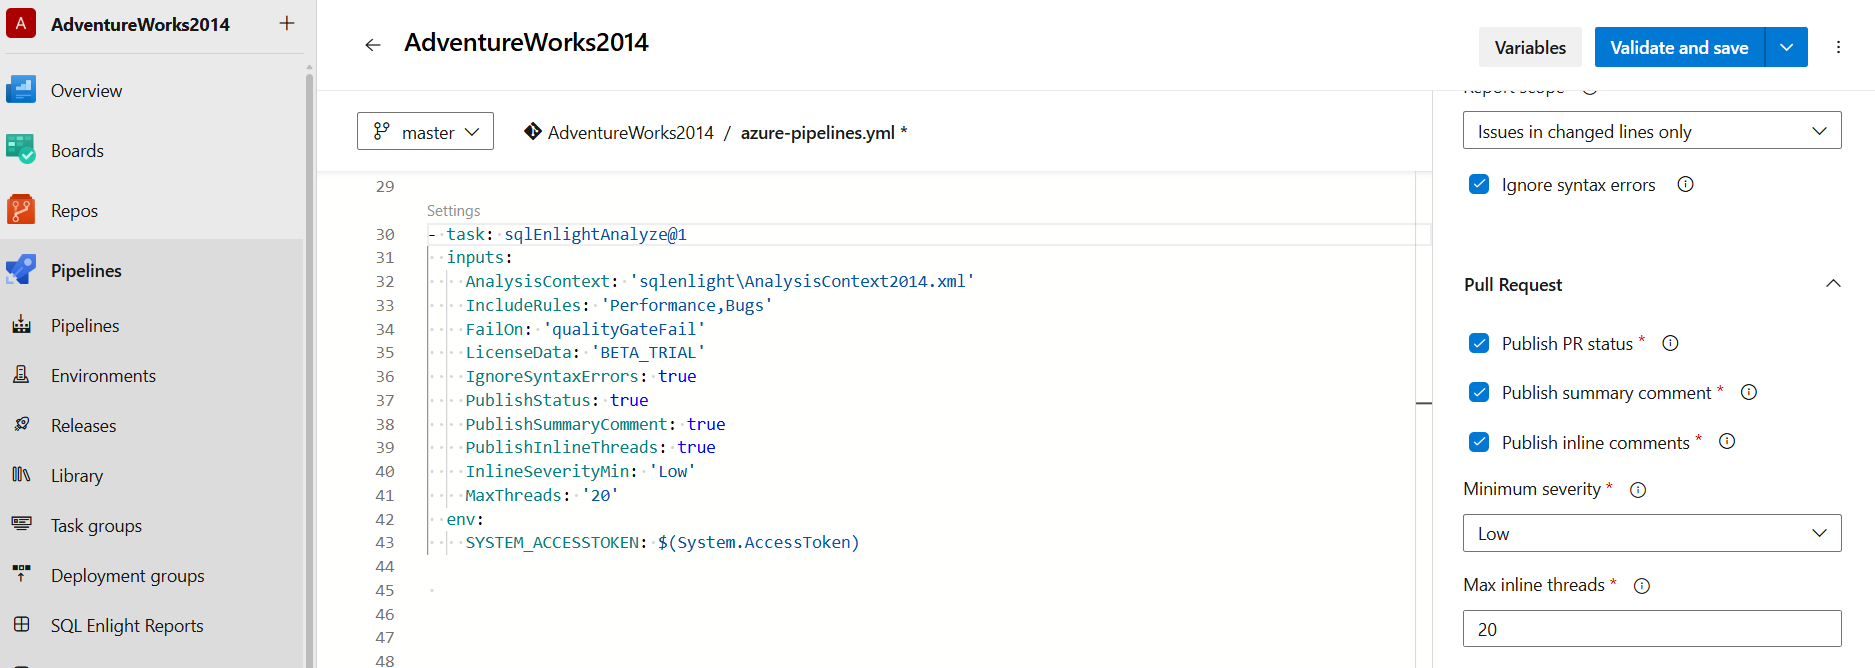Image resolution: width=1875 pixels, height=668 pixels.
Task: Open the Issues in changed lines only dropdown
Action: coord(1652,130)
